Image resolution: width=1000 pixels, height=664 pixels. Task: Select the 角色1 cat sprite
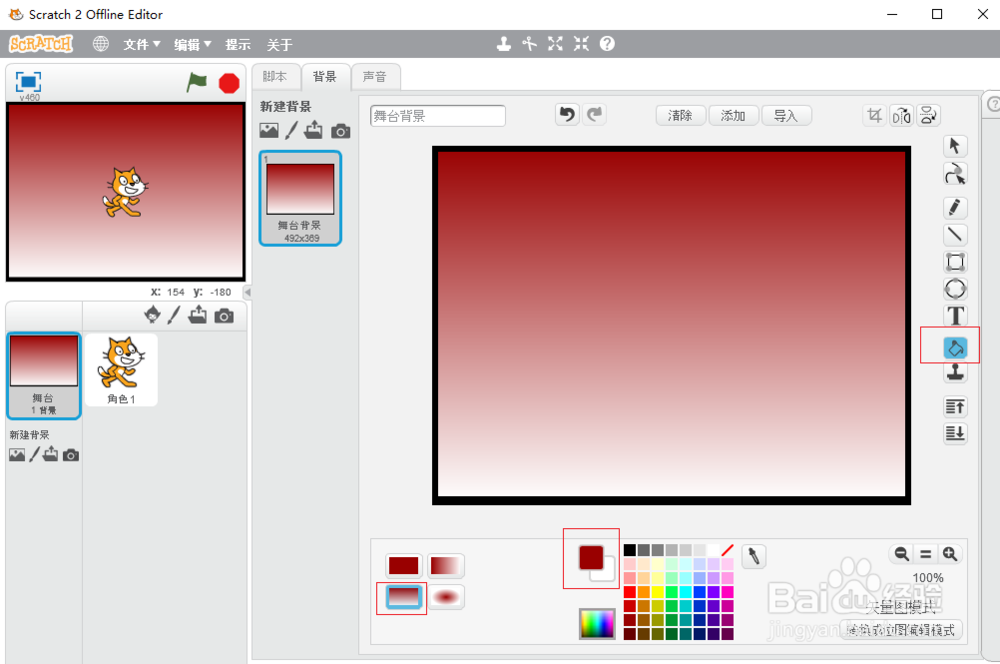(121, 369)
